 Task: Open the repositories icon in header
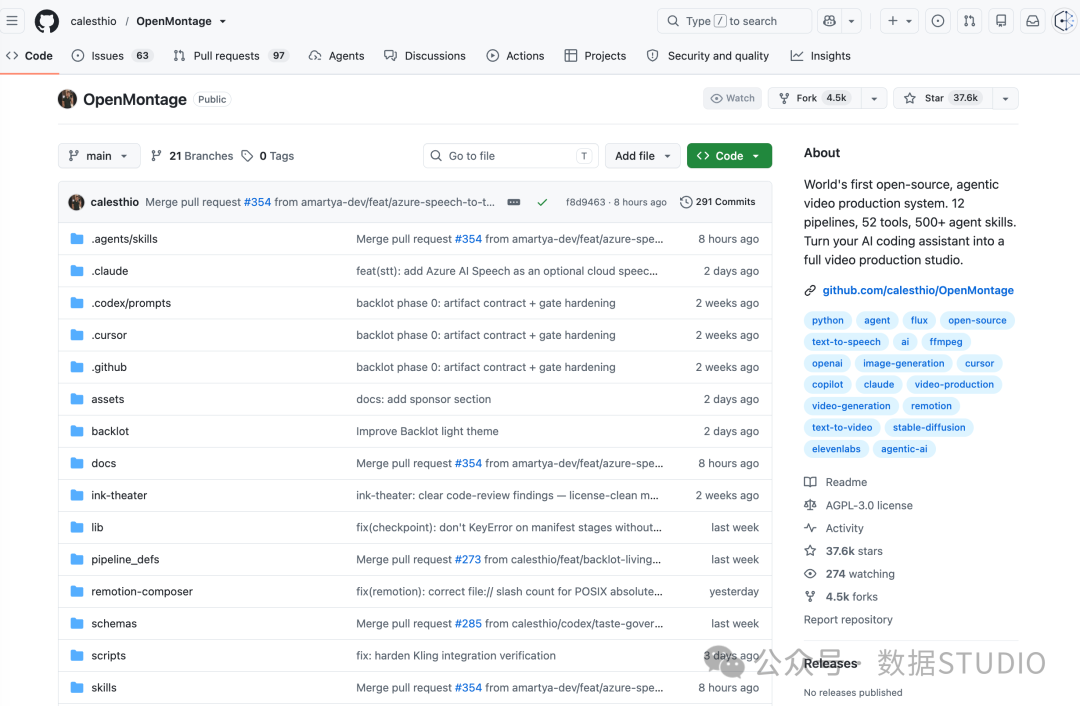(1001, 21)
